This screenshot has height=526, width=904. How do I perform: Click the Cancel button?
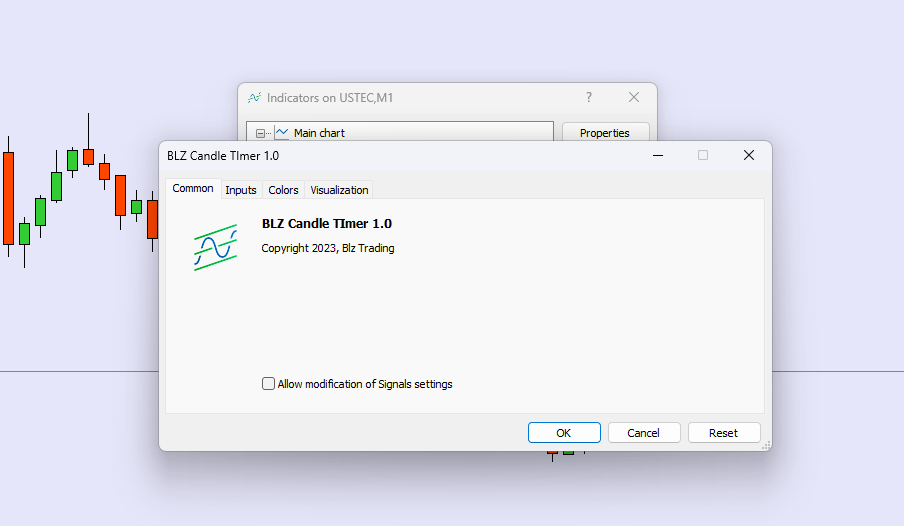coord(643,433)
